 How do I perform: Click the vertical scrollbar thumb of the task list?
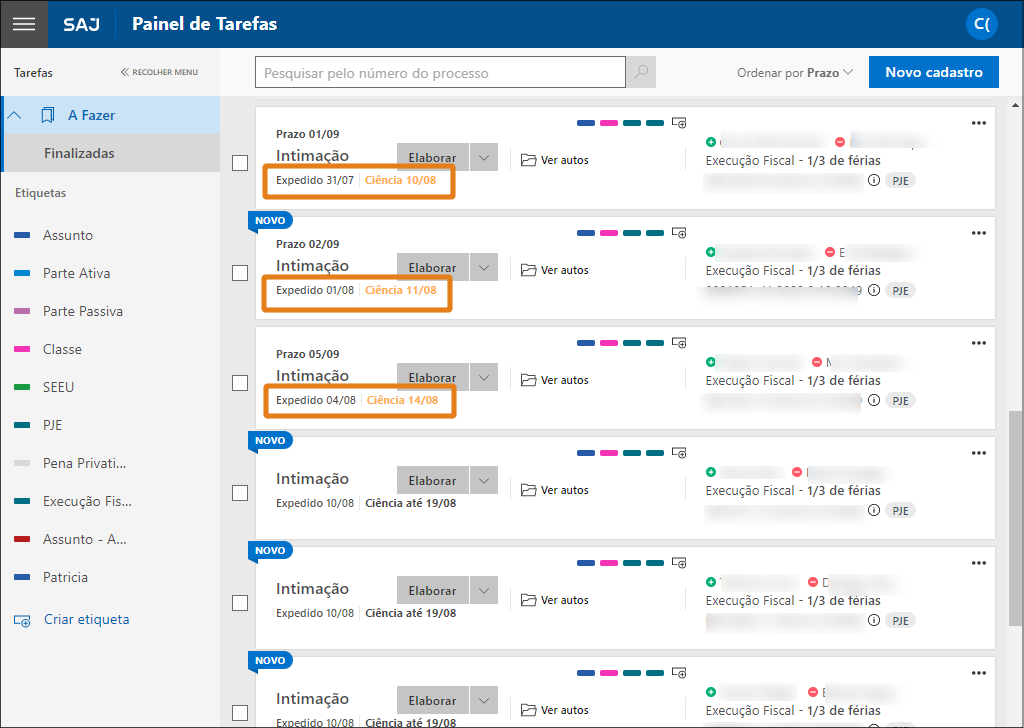(1016, 519)
